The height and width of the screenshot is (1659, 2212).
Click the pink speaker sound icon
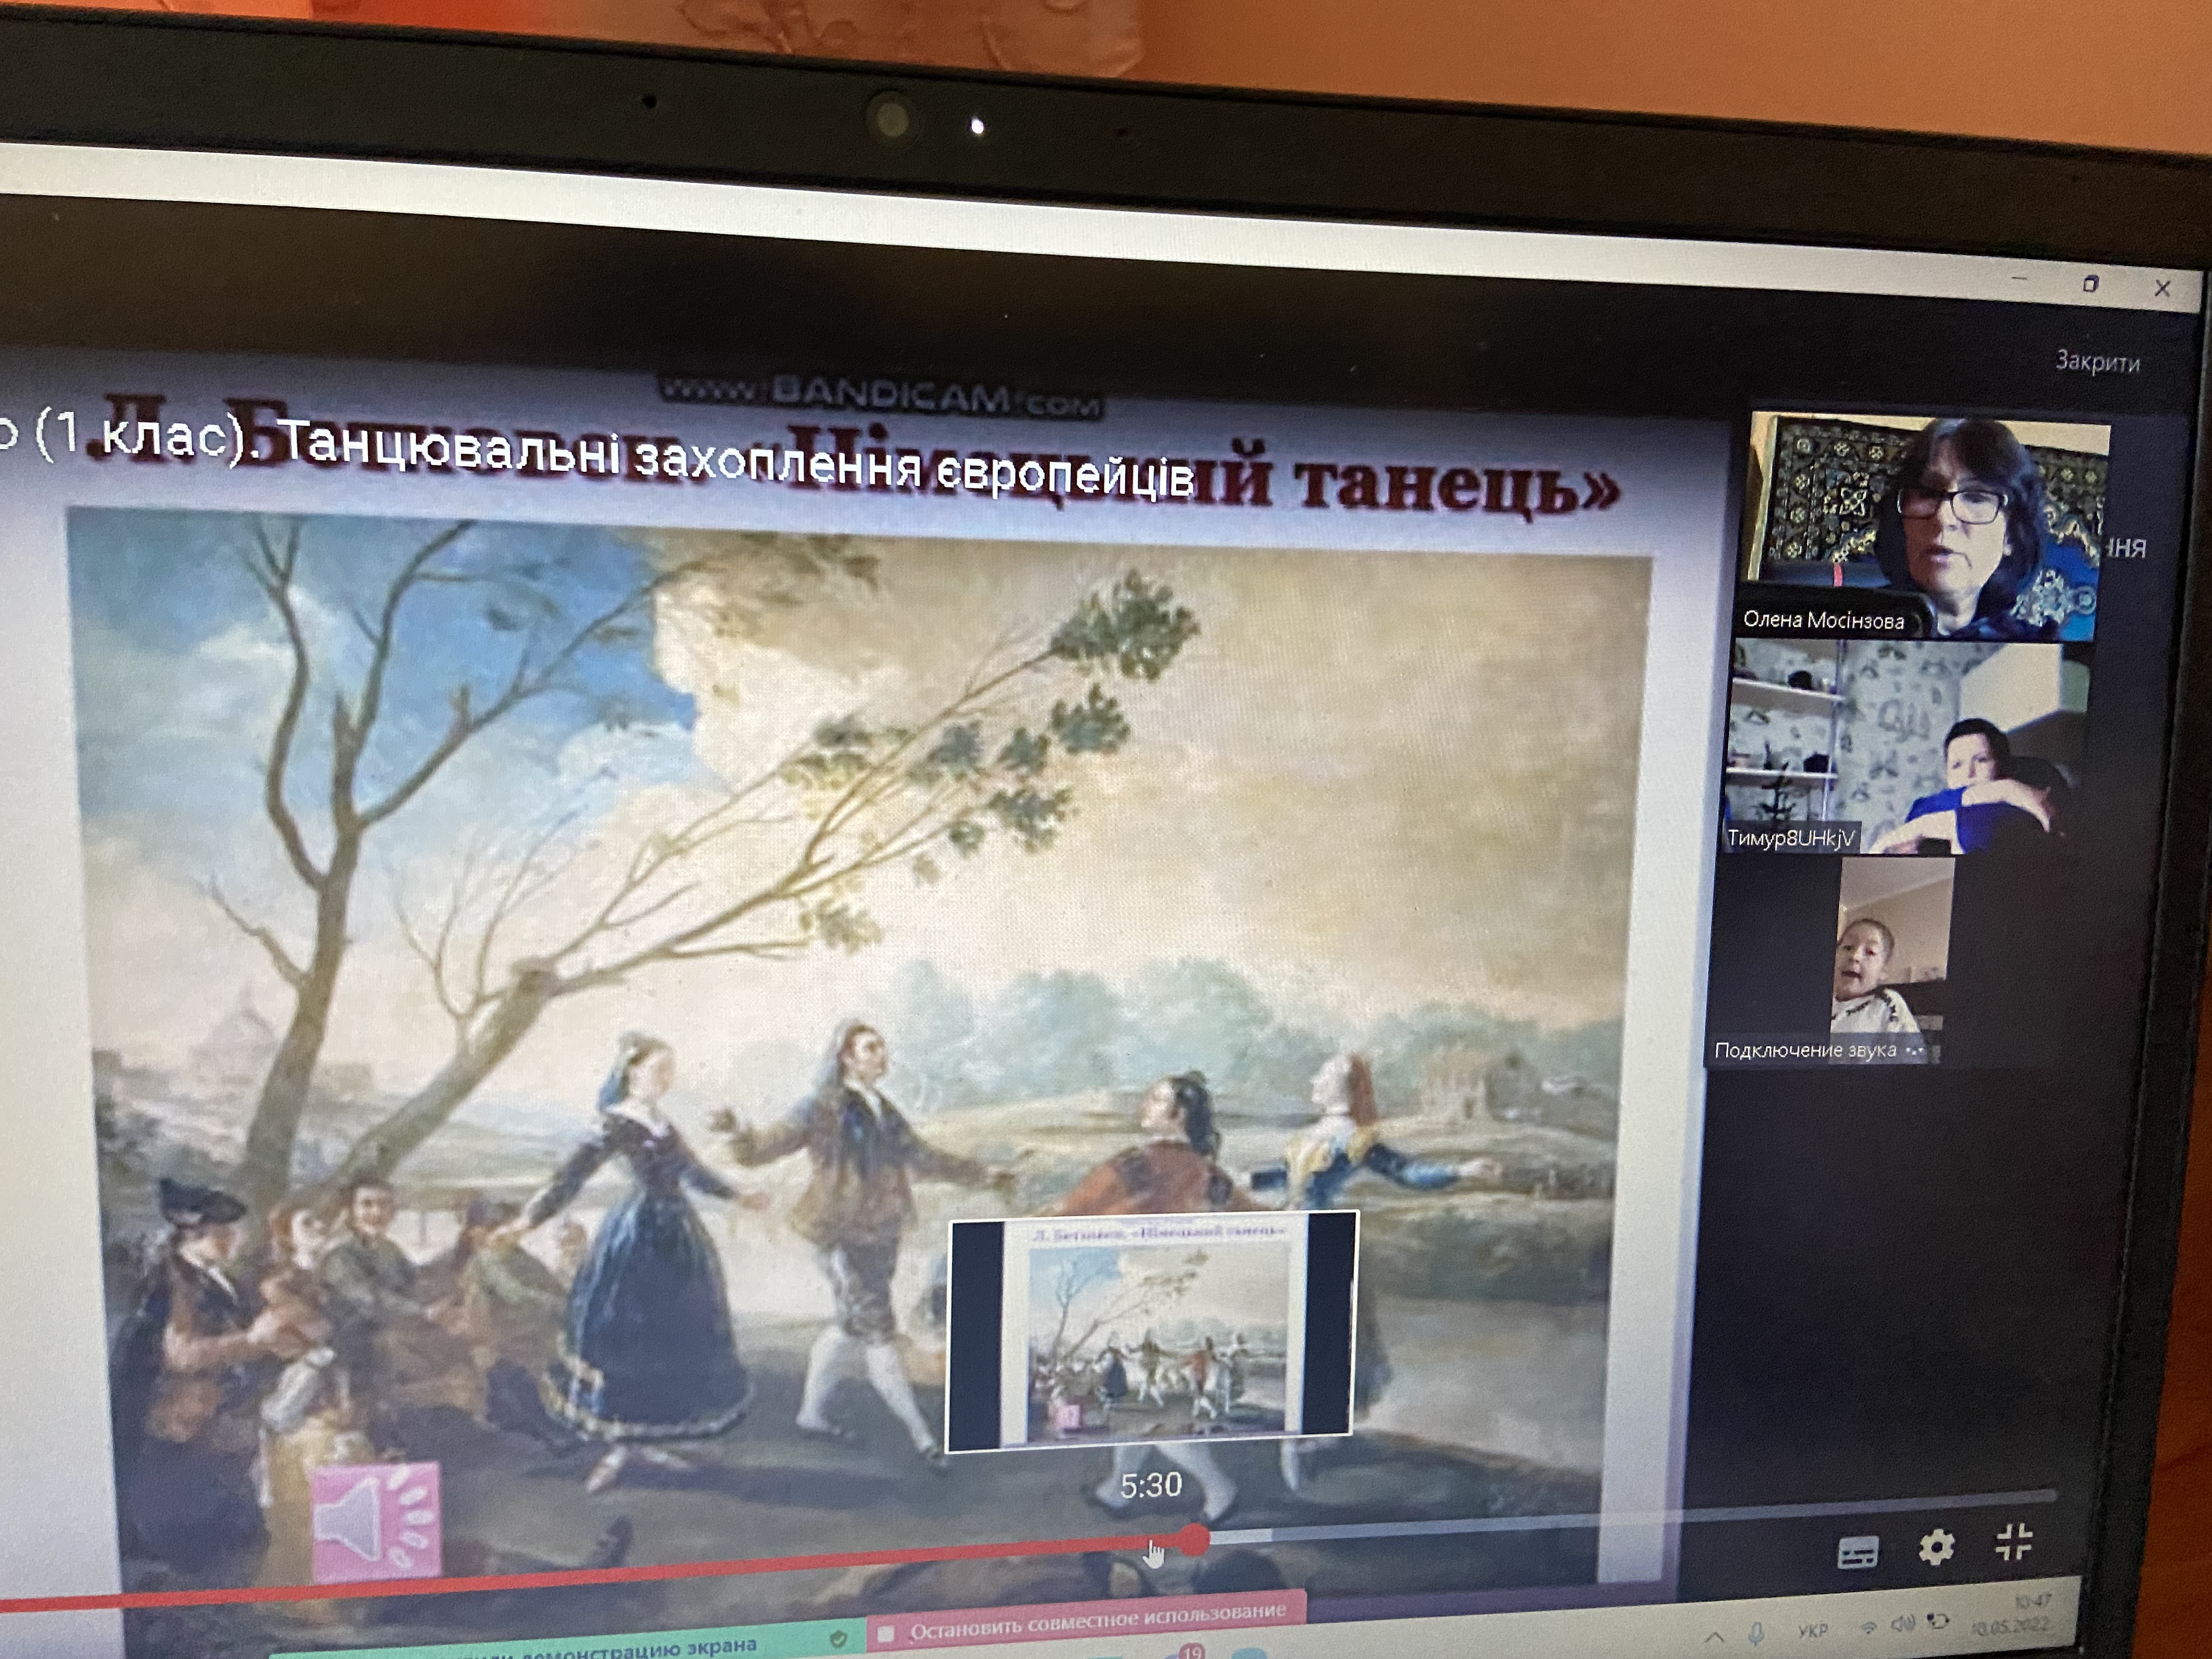pyautogui.click(x=376, y=1521)
